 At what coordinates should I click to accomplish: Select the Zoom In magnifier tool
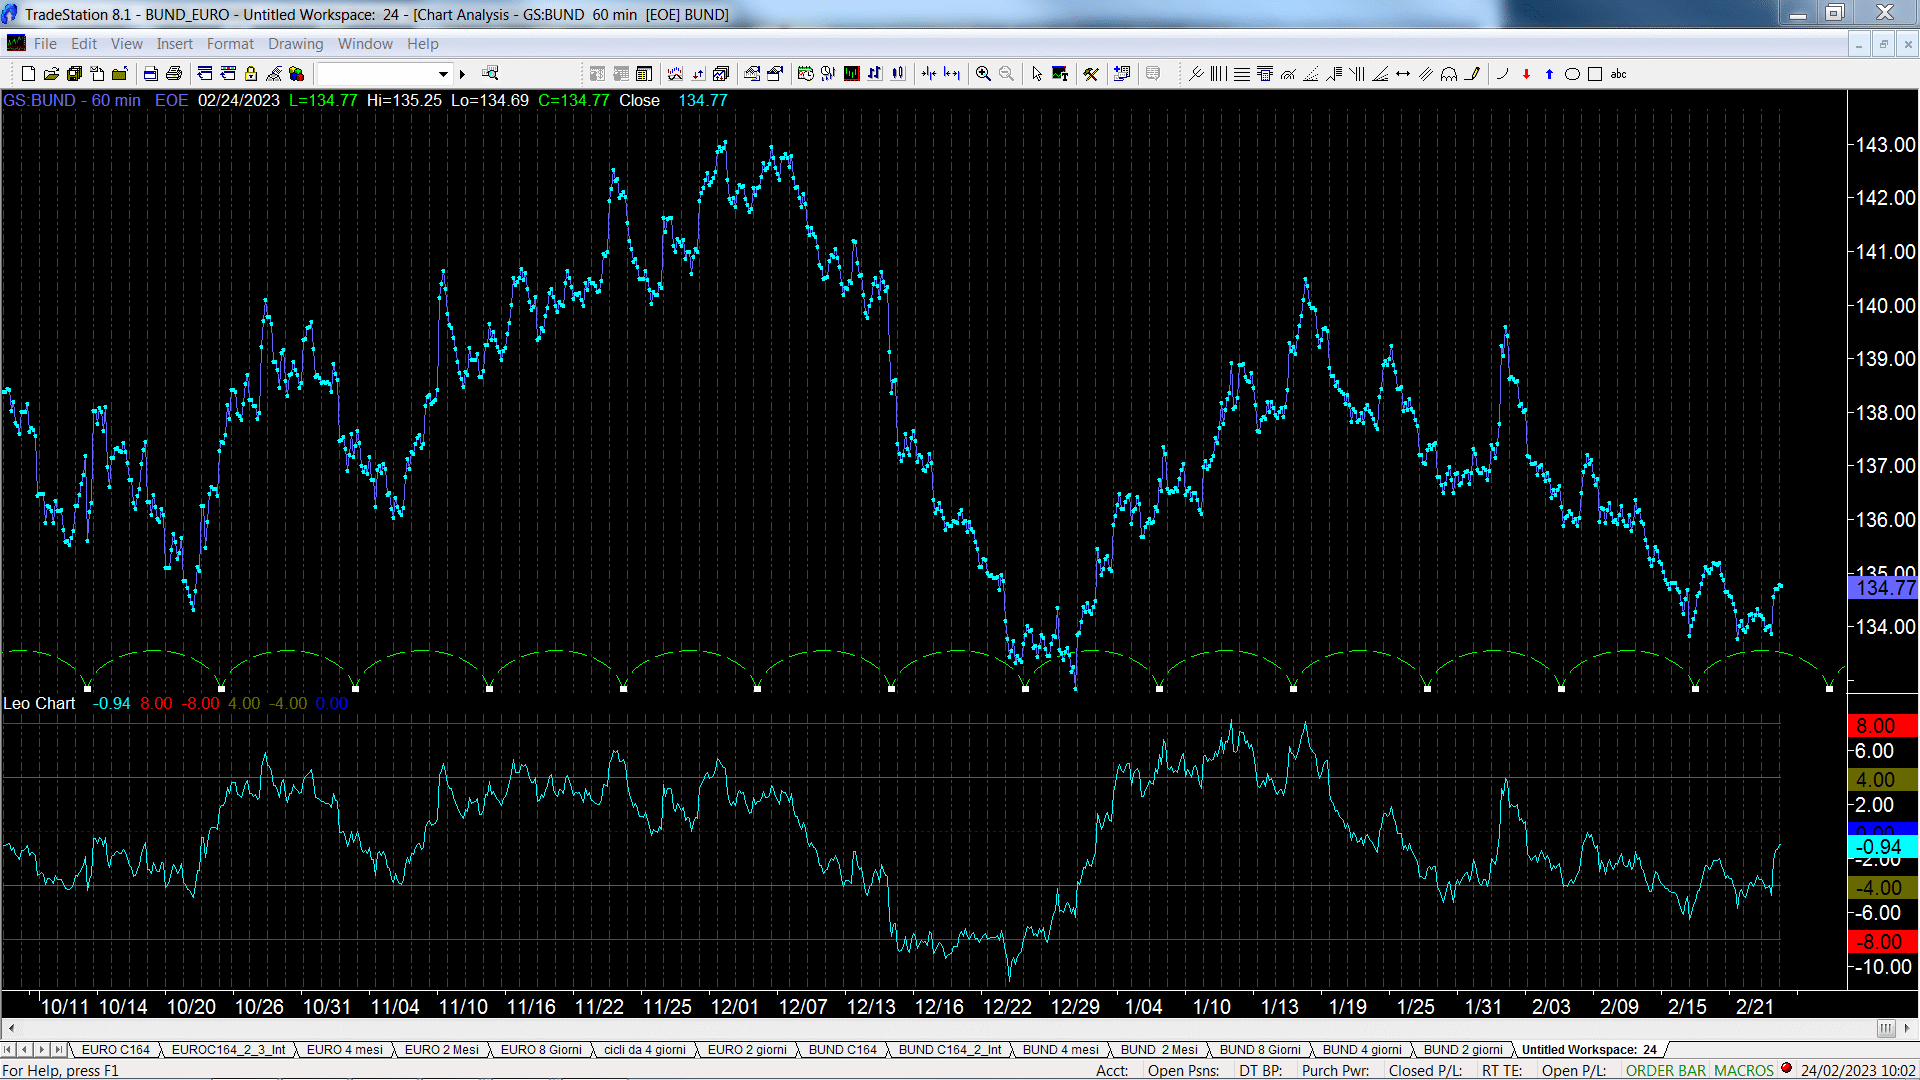click(x=983, y=74)
